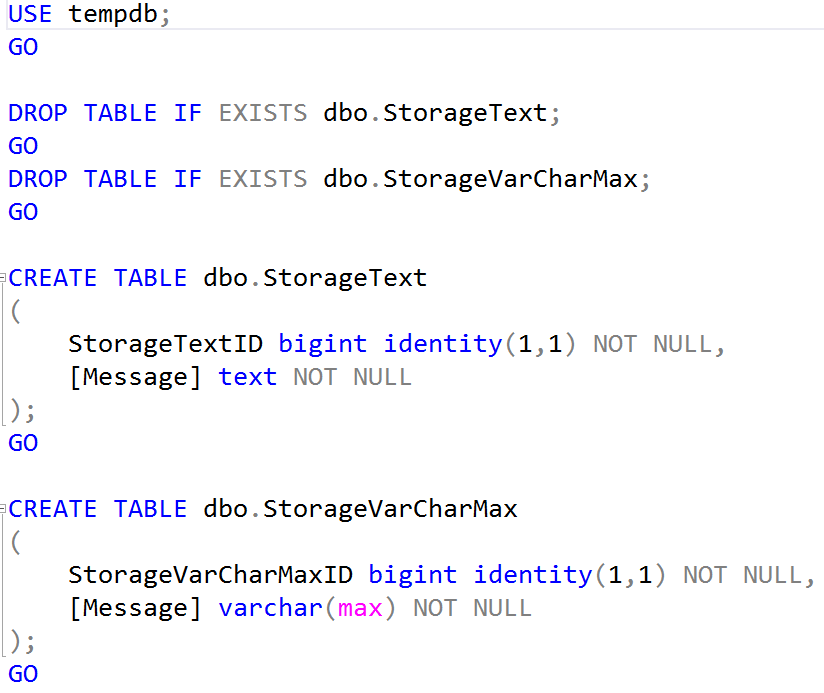This screenshot has height=693, width=824.
Task: Place cursor on tempdb database name
Action: [113, 14]
